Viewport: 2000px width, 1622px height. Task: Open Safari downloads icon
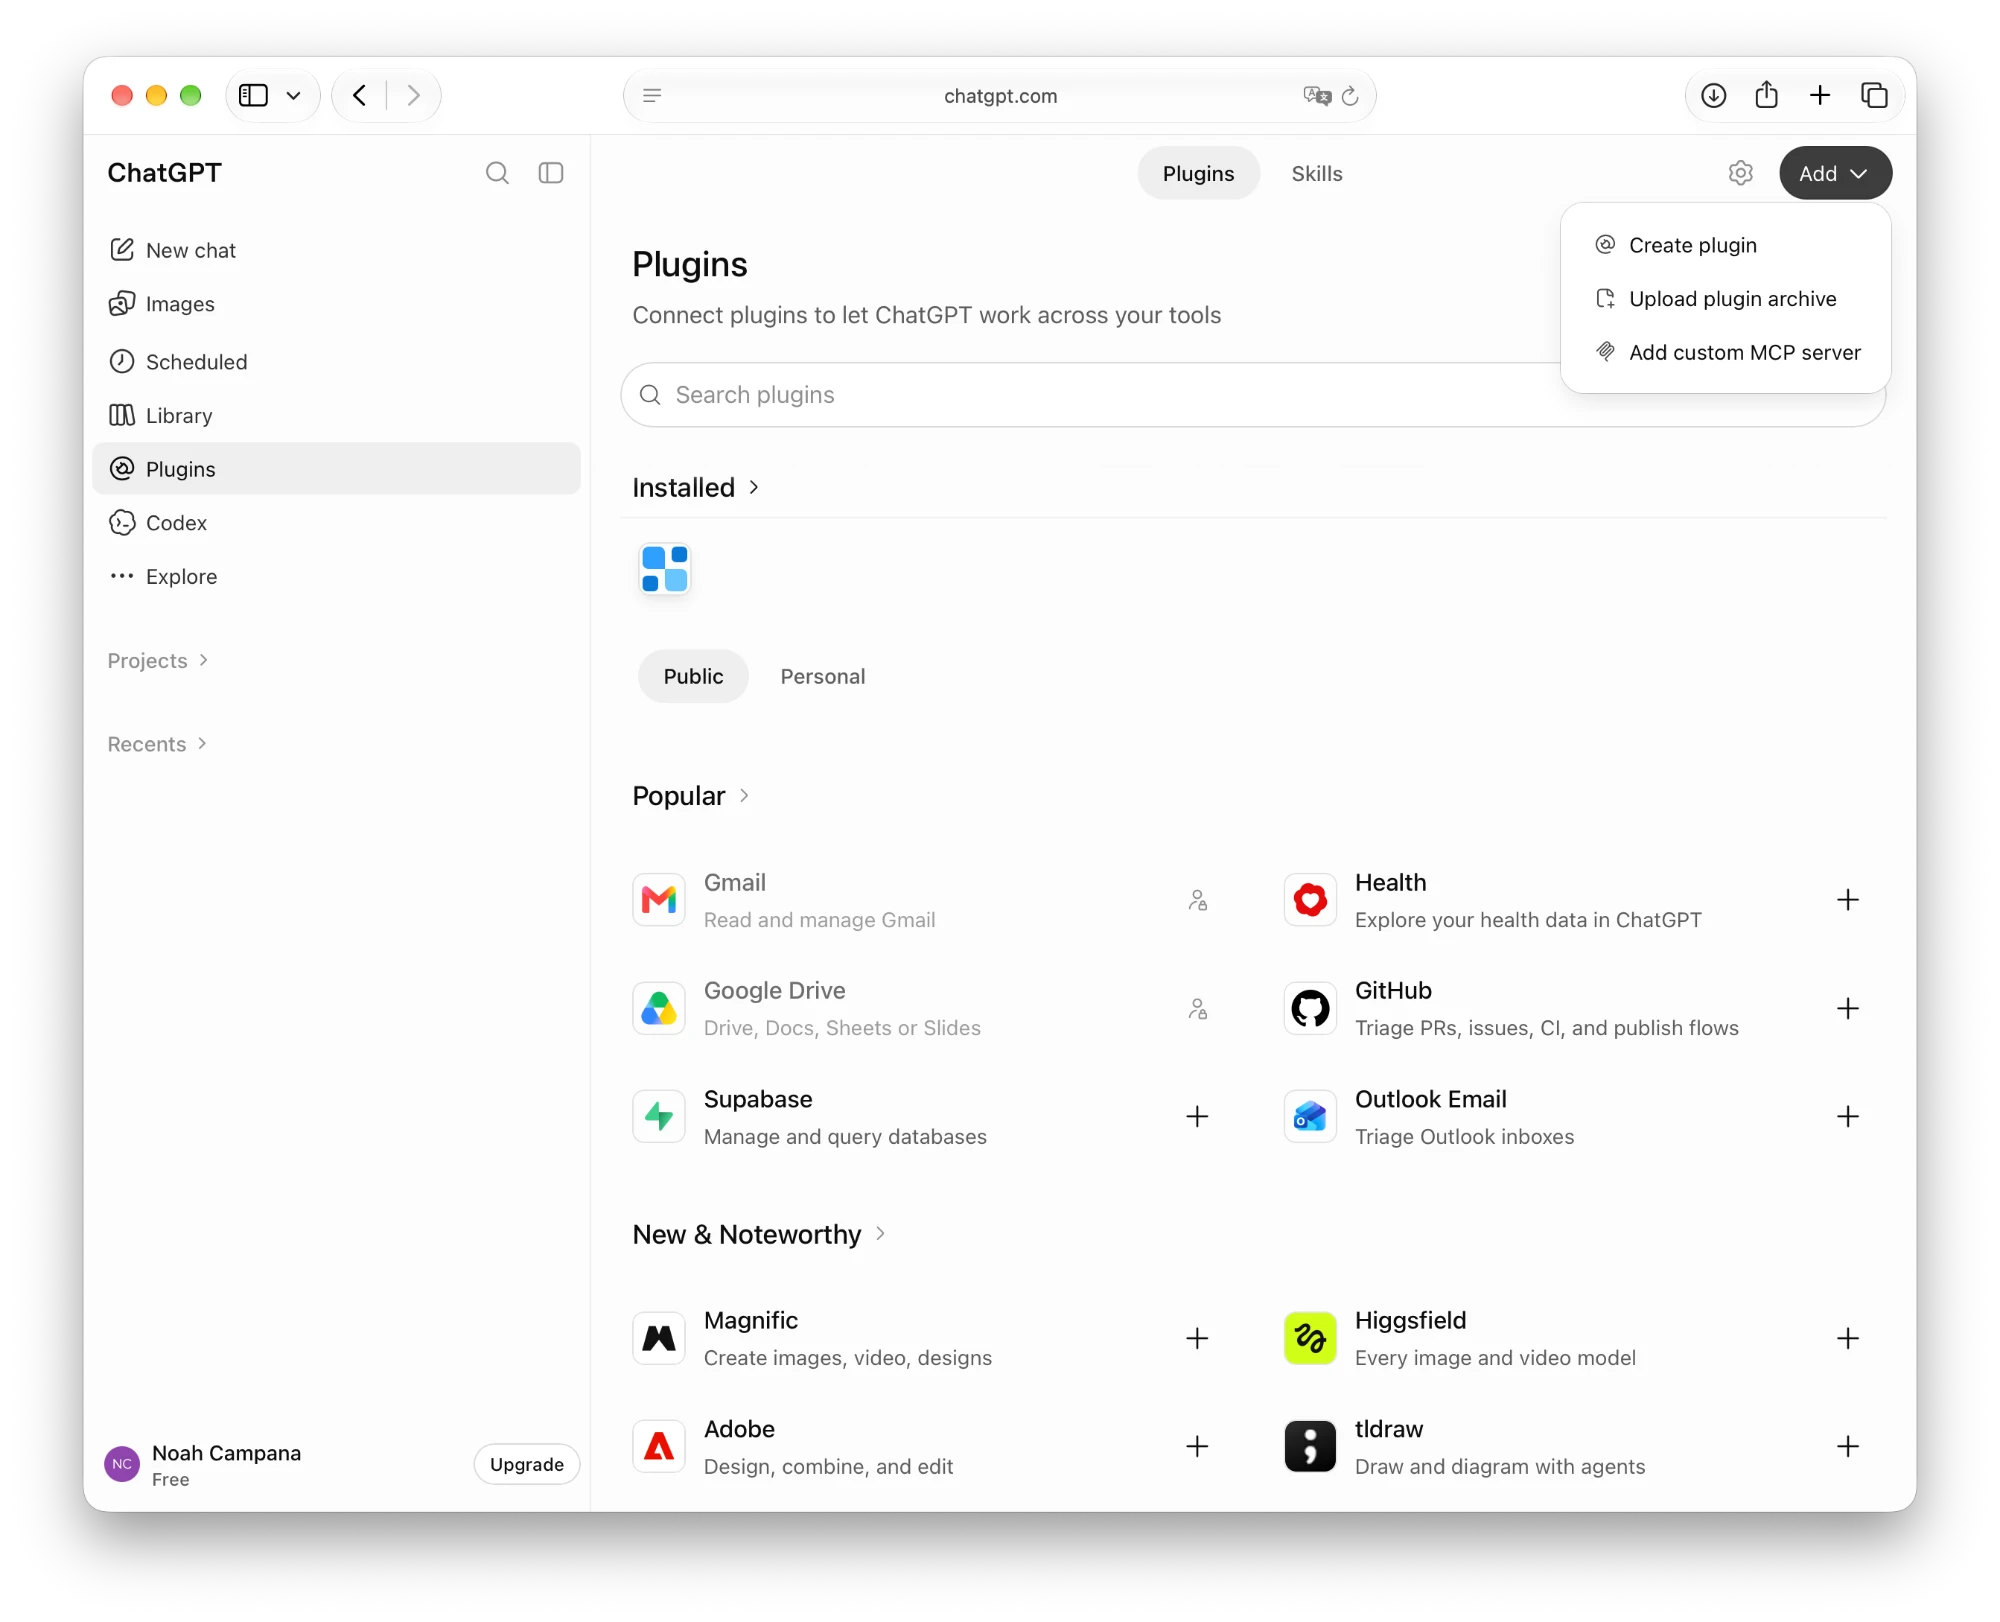pos(1713,95)
